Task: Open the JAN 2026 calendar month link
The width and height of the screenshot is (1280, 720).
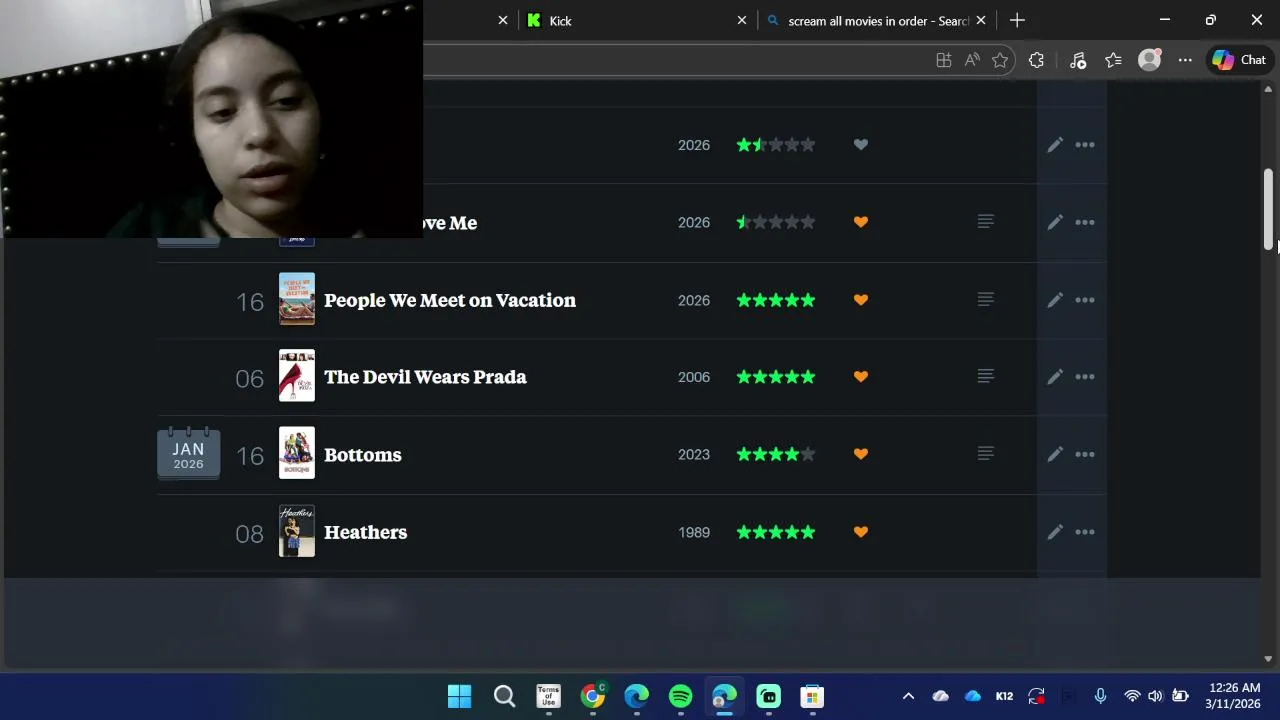Action: (188, 454)
